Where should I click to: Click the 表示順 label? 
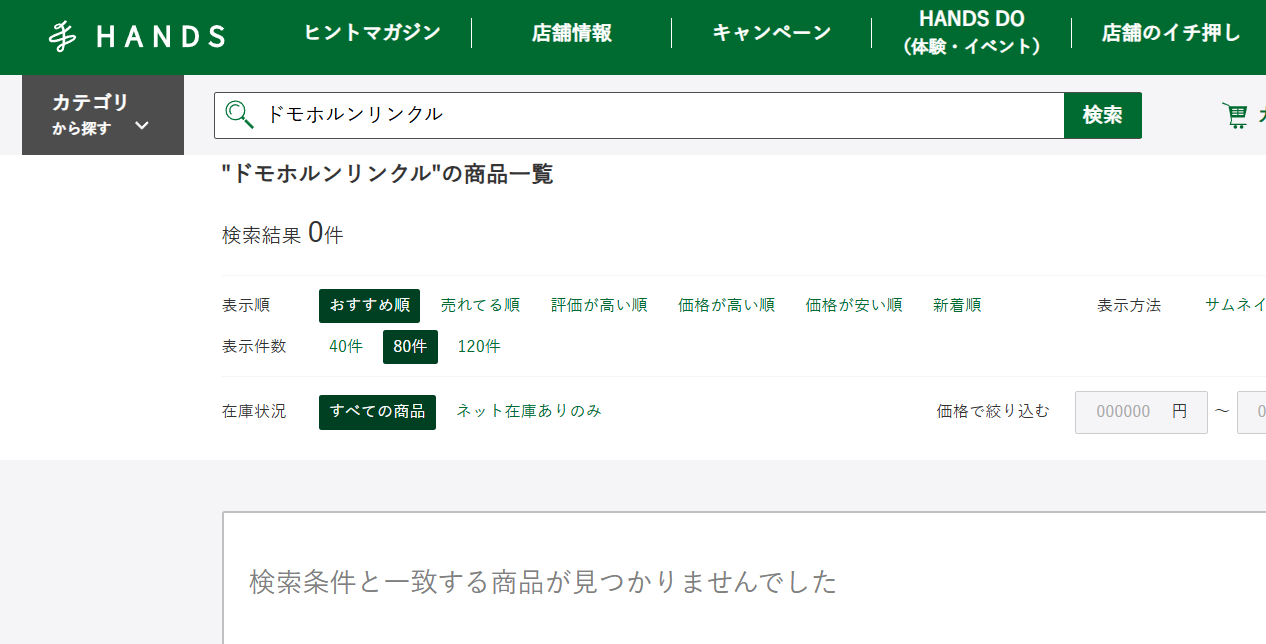[x=246, y=306]
